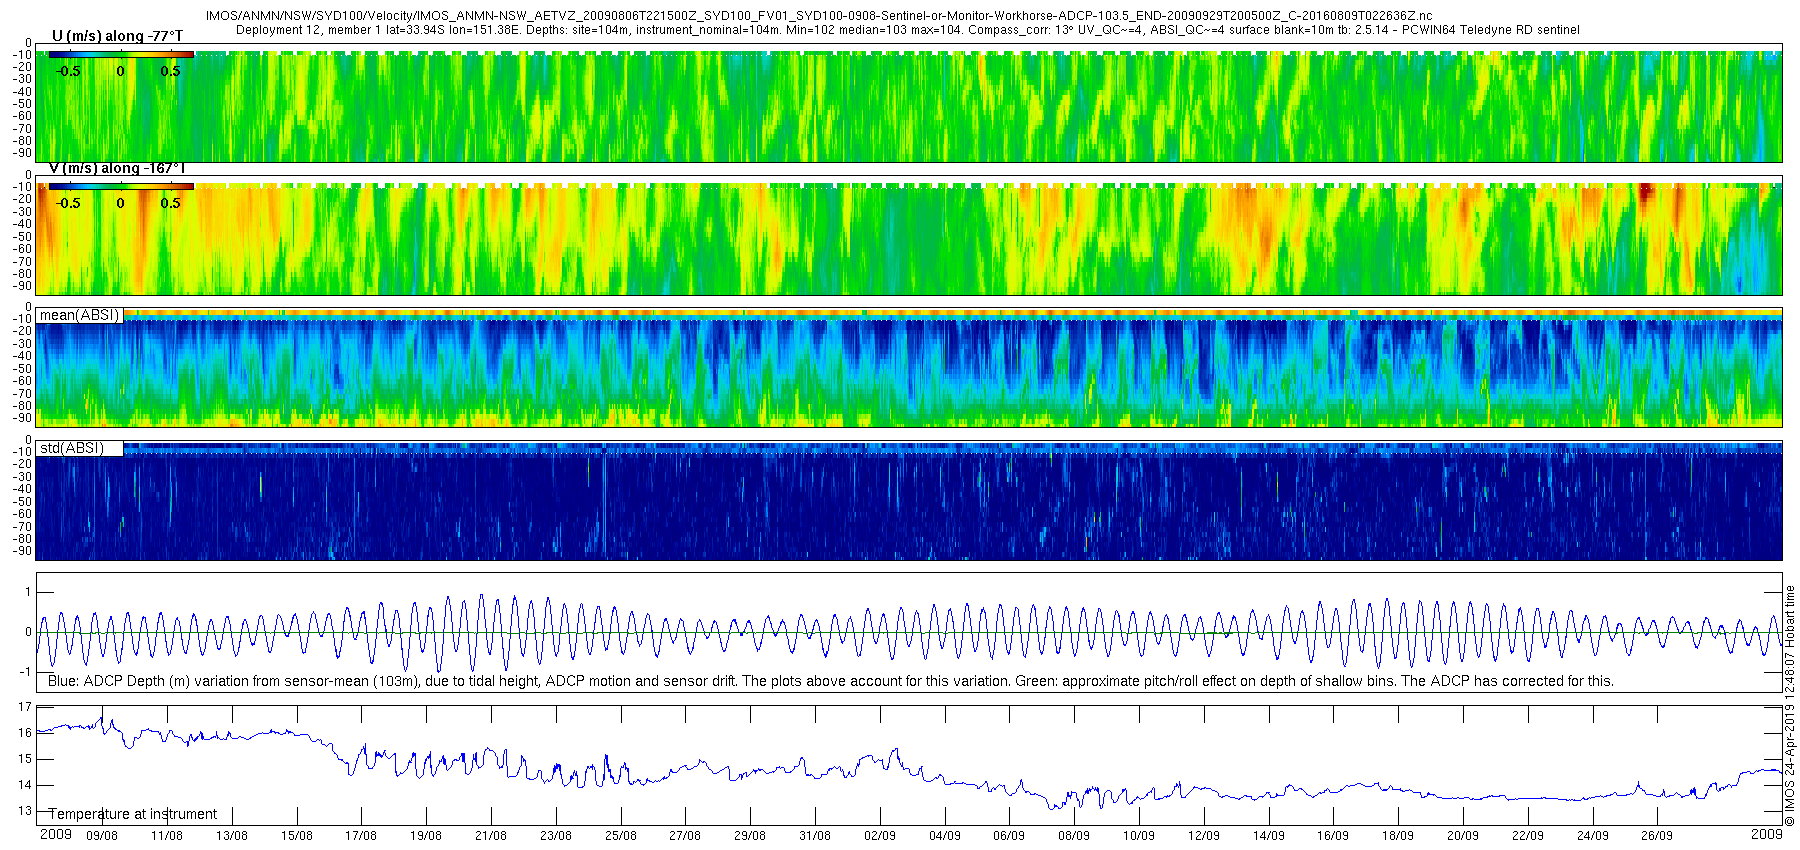Click the '15/08' date tick label
1800x850 pixels.
pyautogui.click(x=297, y=835)
